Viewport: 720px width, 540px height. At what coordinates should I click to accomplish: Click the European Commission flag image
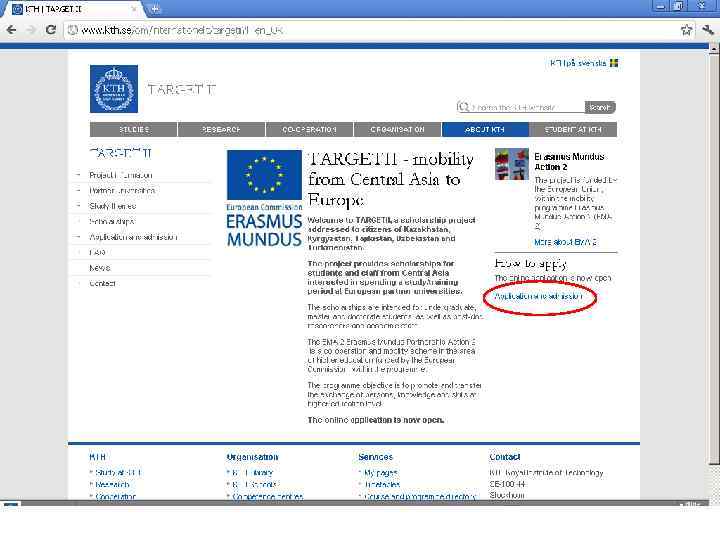(x=264, y=175)
